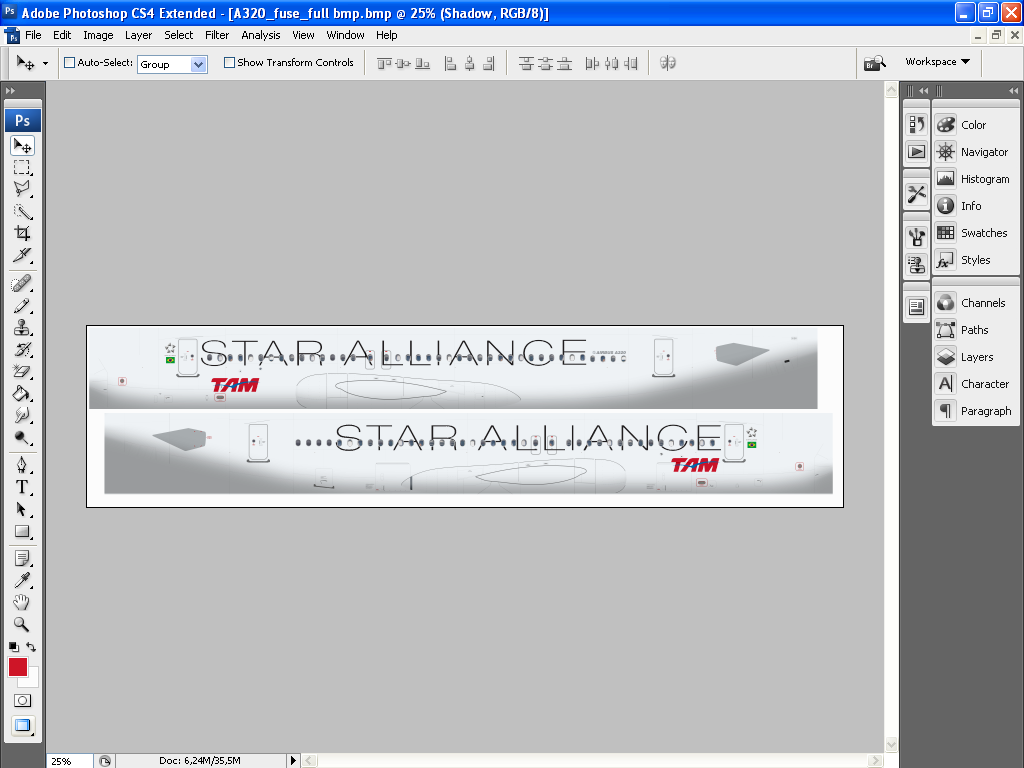Viewport: 1024px width, 768px height.
Task: Select the Rectangular Marquee tool
Action: (x=22, y=167)
